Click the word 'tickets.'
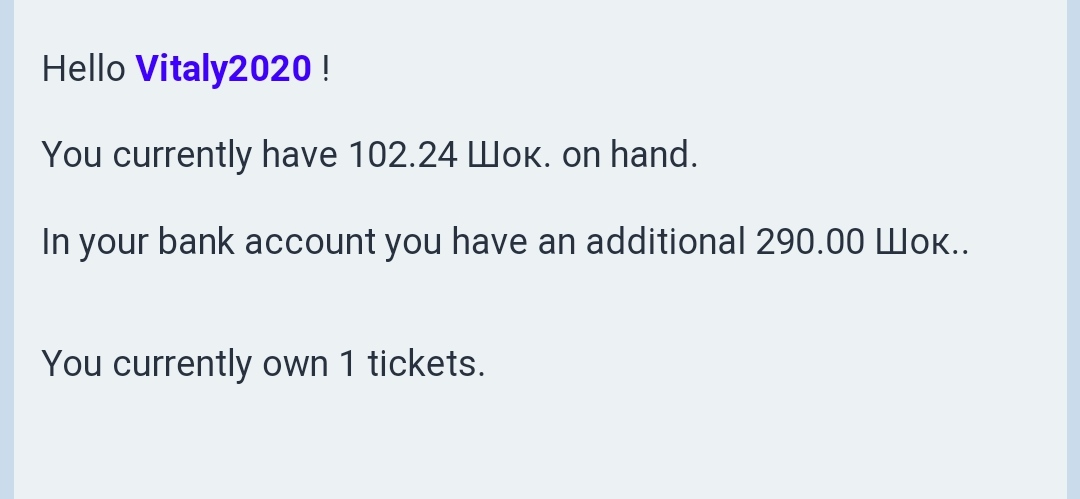 (426, 363)
